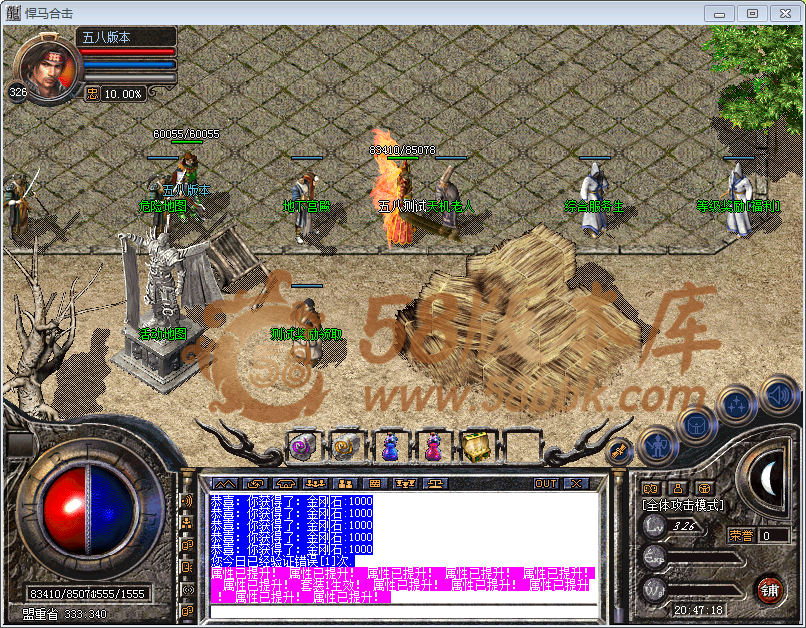
Task: Drink the red-pink potion in the quick bar
Action: tap(433, 446)
